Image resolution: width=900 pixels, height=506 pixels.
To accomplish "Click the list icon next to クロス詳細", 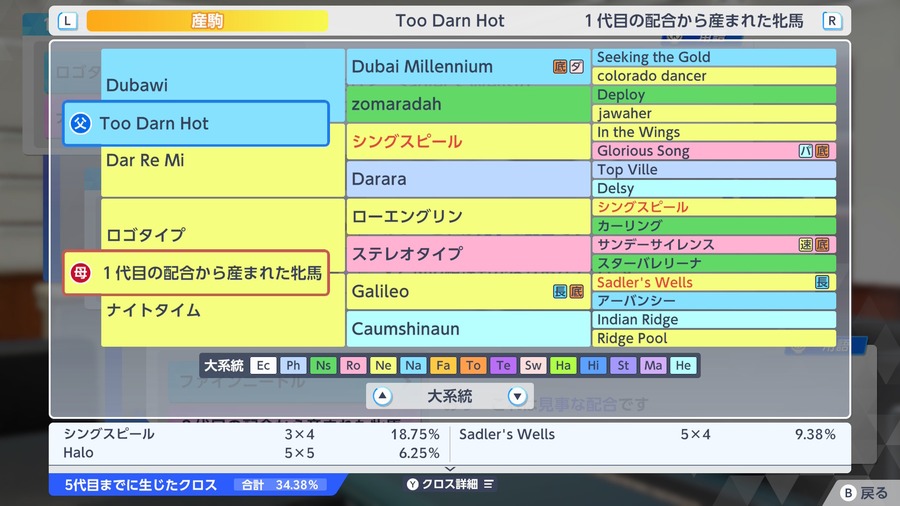I will [488, 484].
